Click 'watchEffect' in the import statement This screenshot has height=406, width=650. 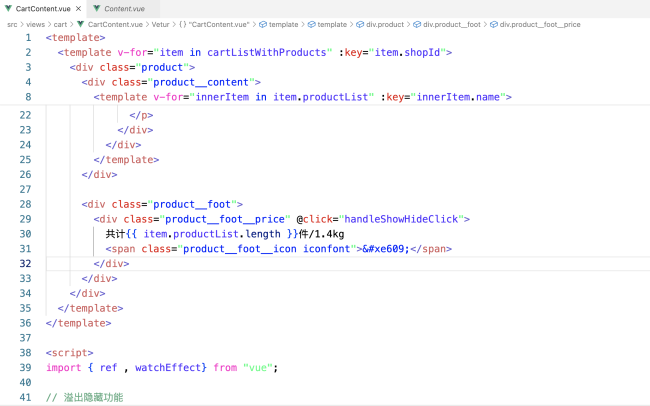point(168,367)
